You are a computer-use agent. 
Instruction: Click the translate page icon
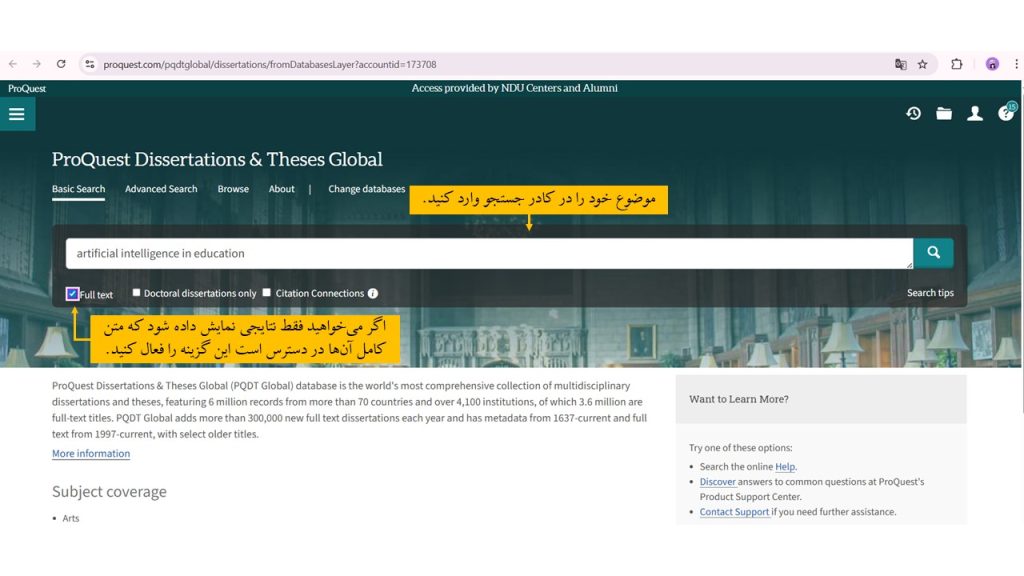901,64
